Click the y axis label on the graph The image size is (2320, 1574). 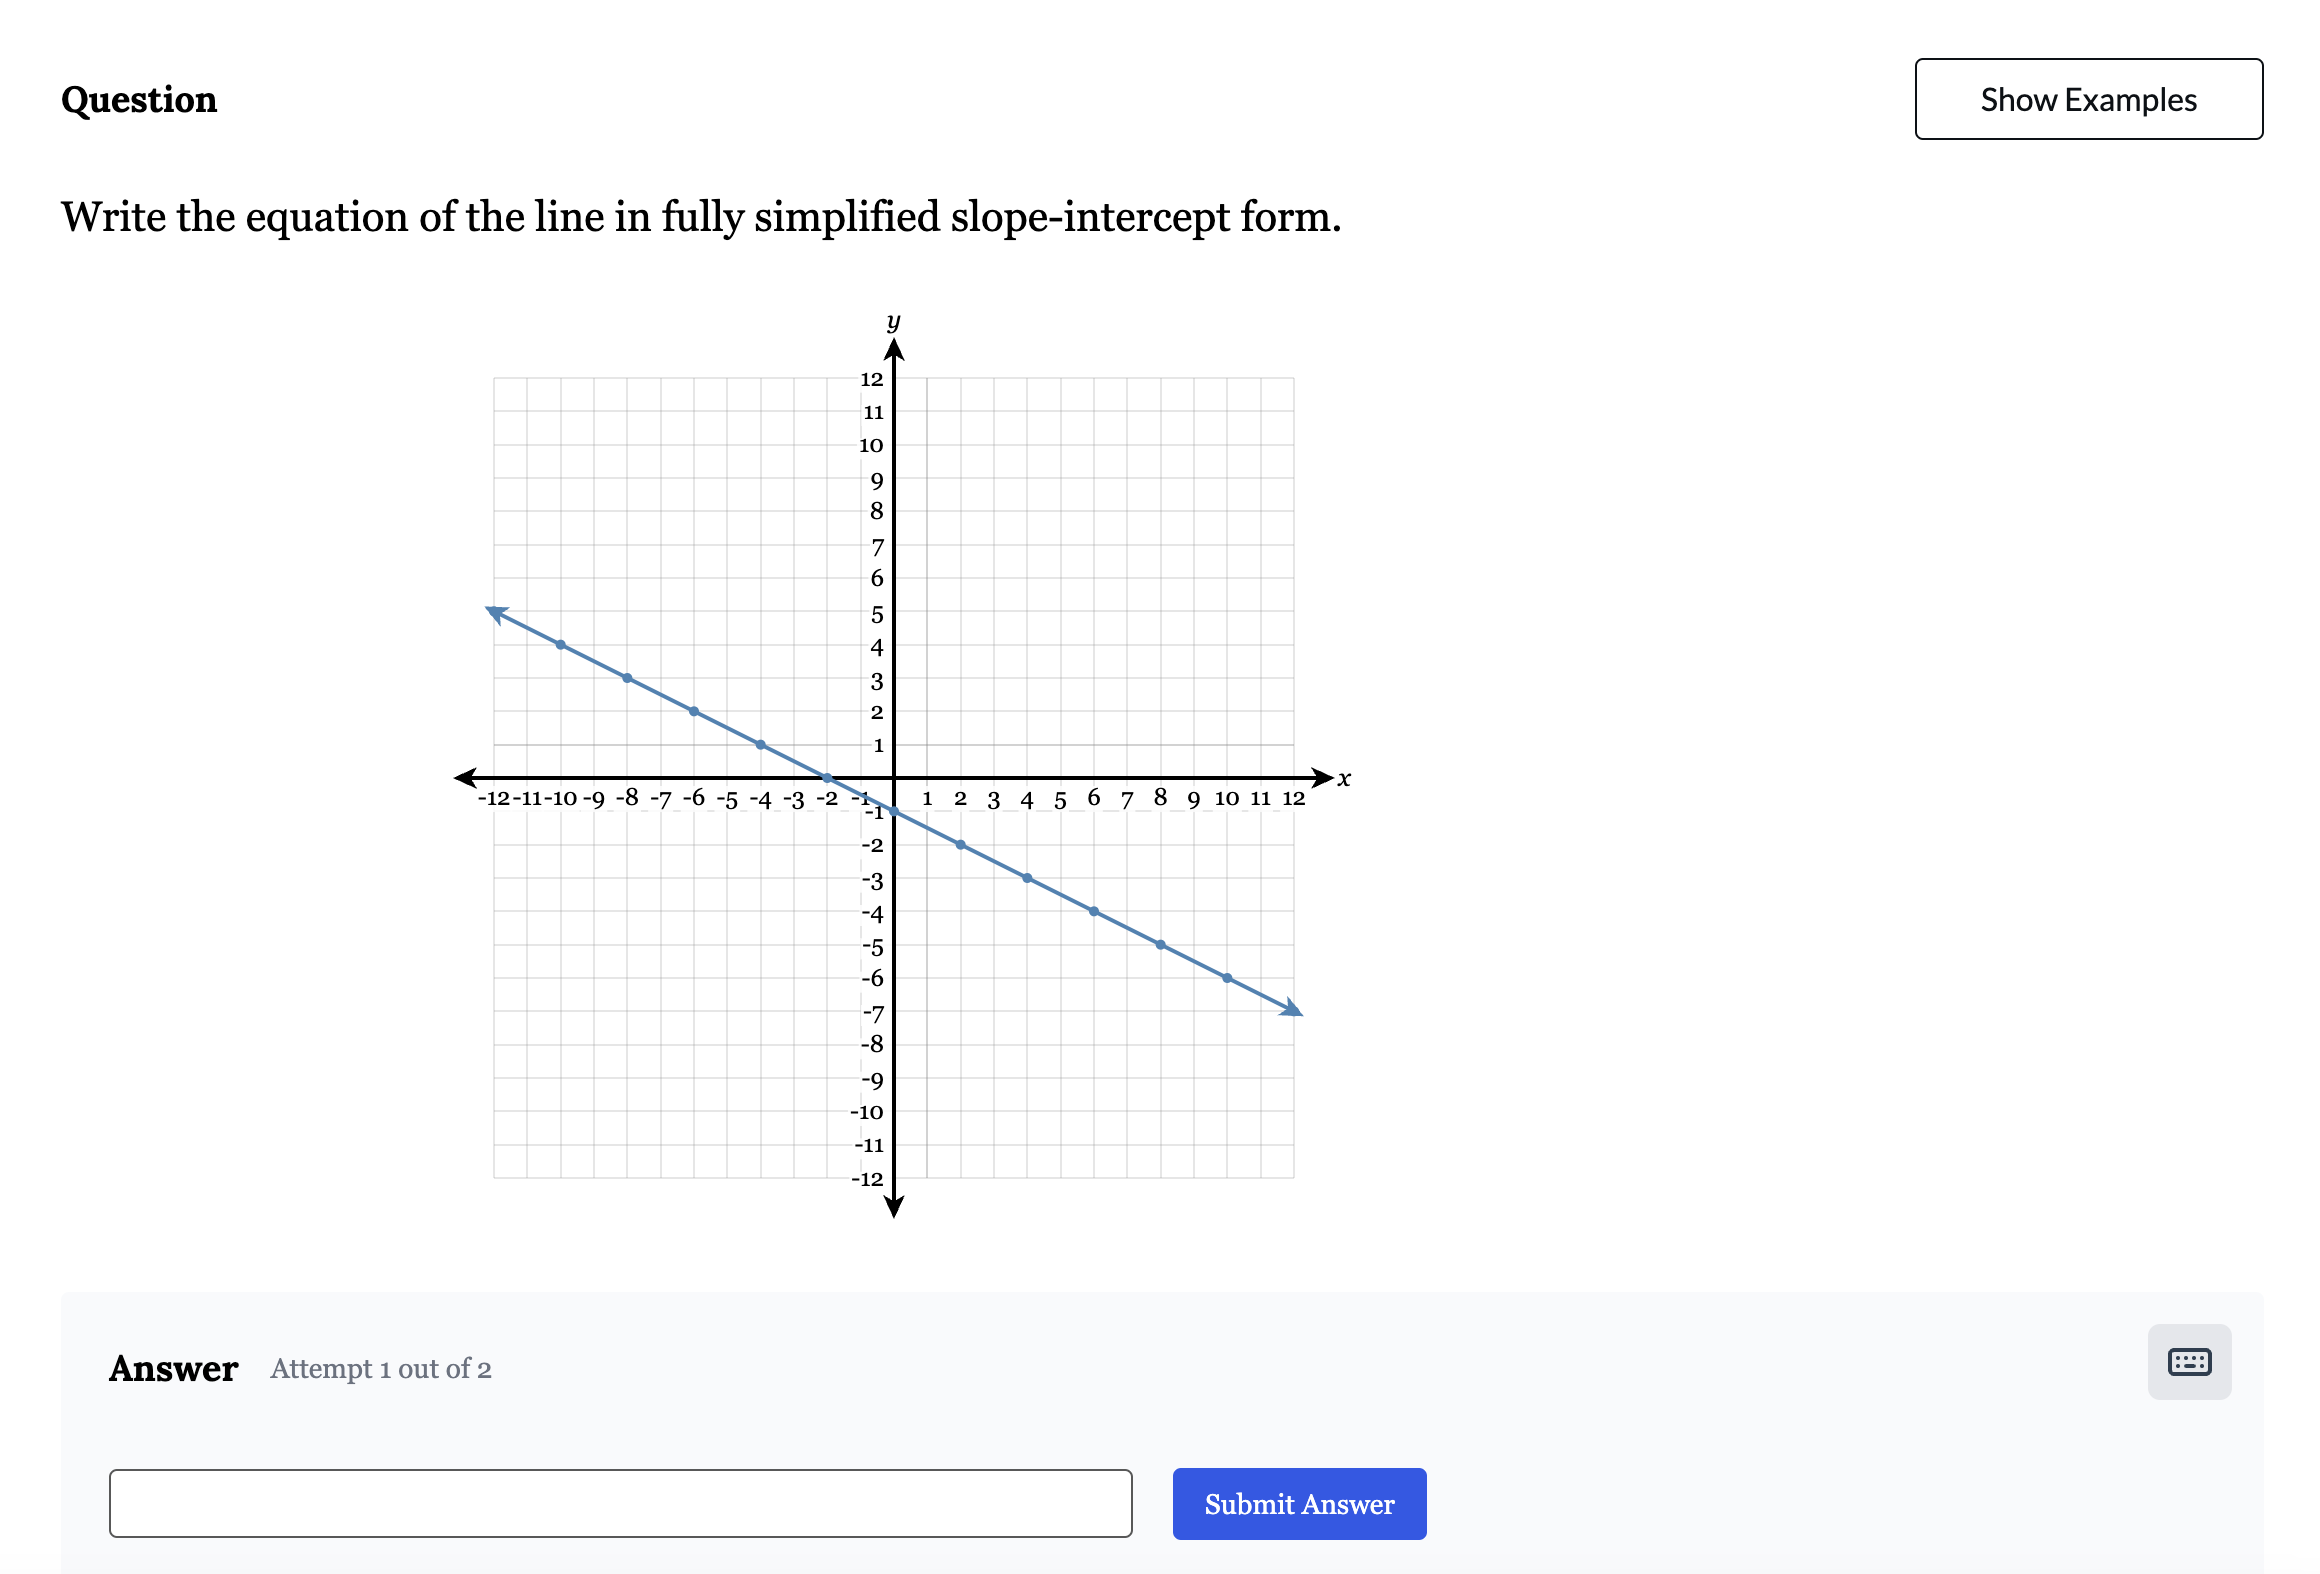[x=893, y=322]
